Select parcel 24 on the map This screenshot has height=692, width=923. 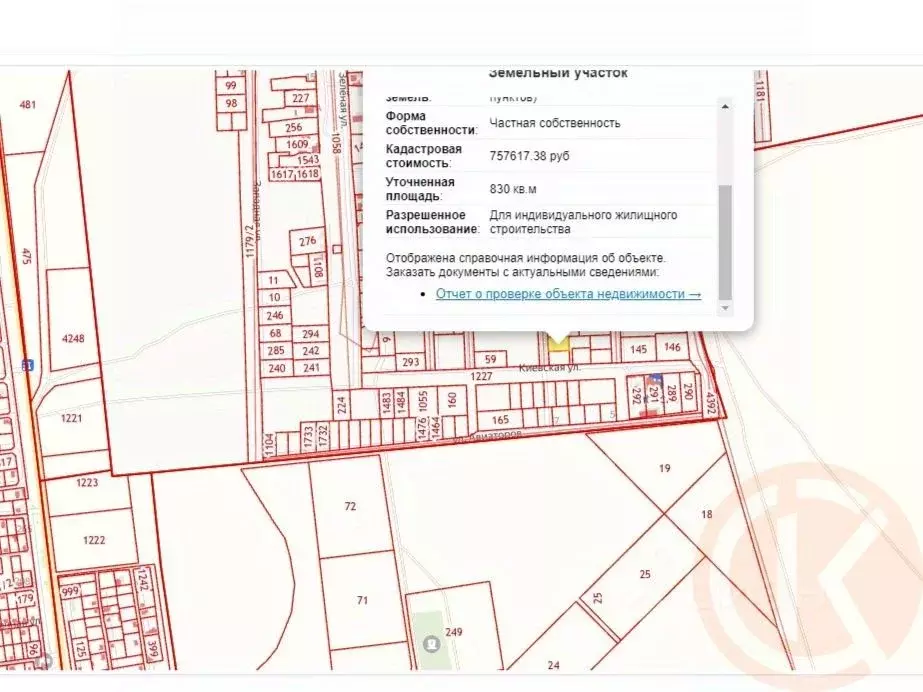(x=553, y=666)
